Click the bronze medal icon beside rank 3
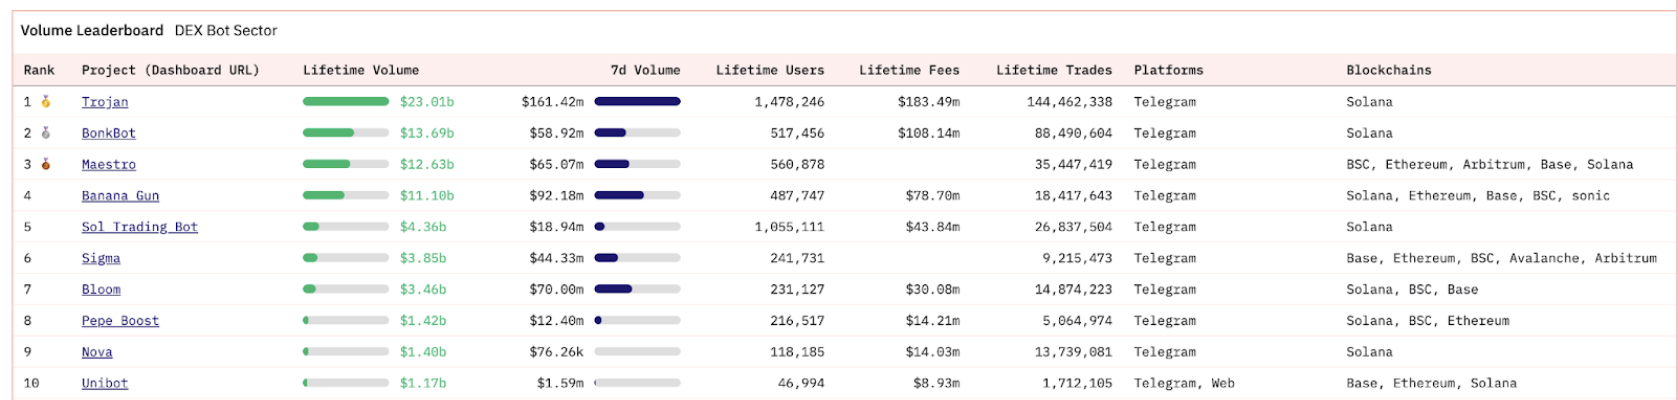 point(45,164)
